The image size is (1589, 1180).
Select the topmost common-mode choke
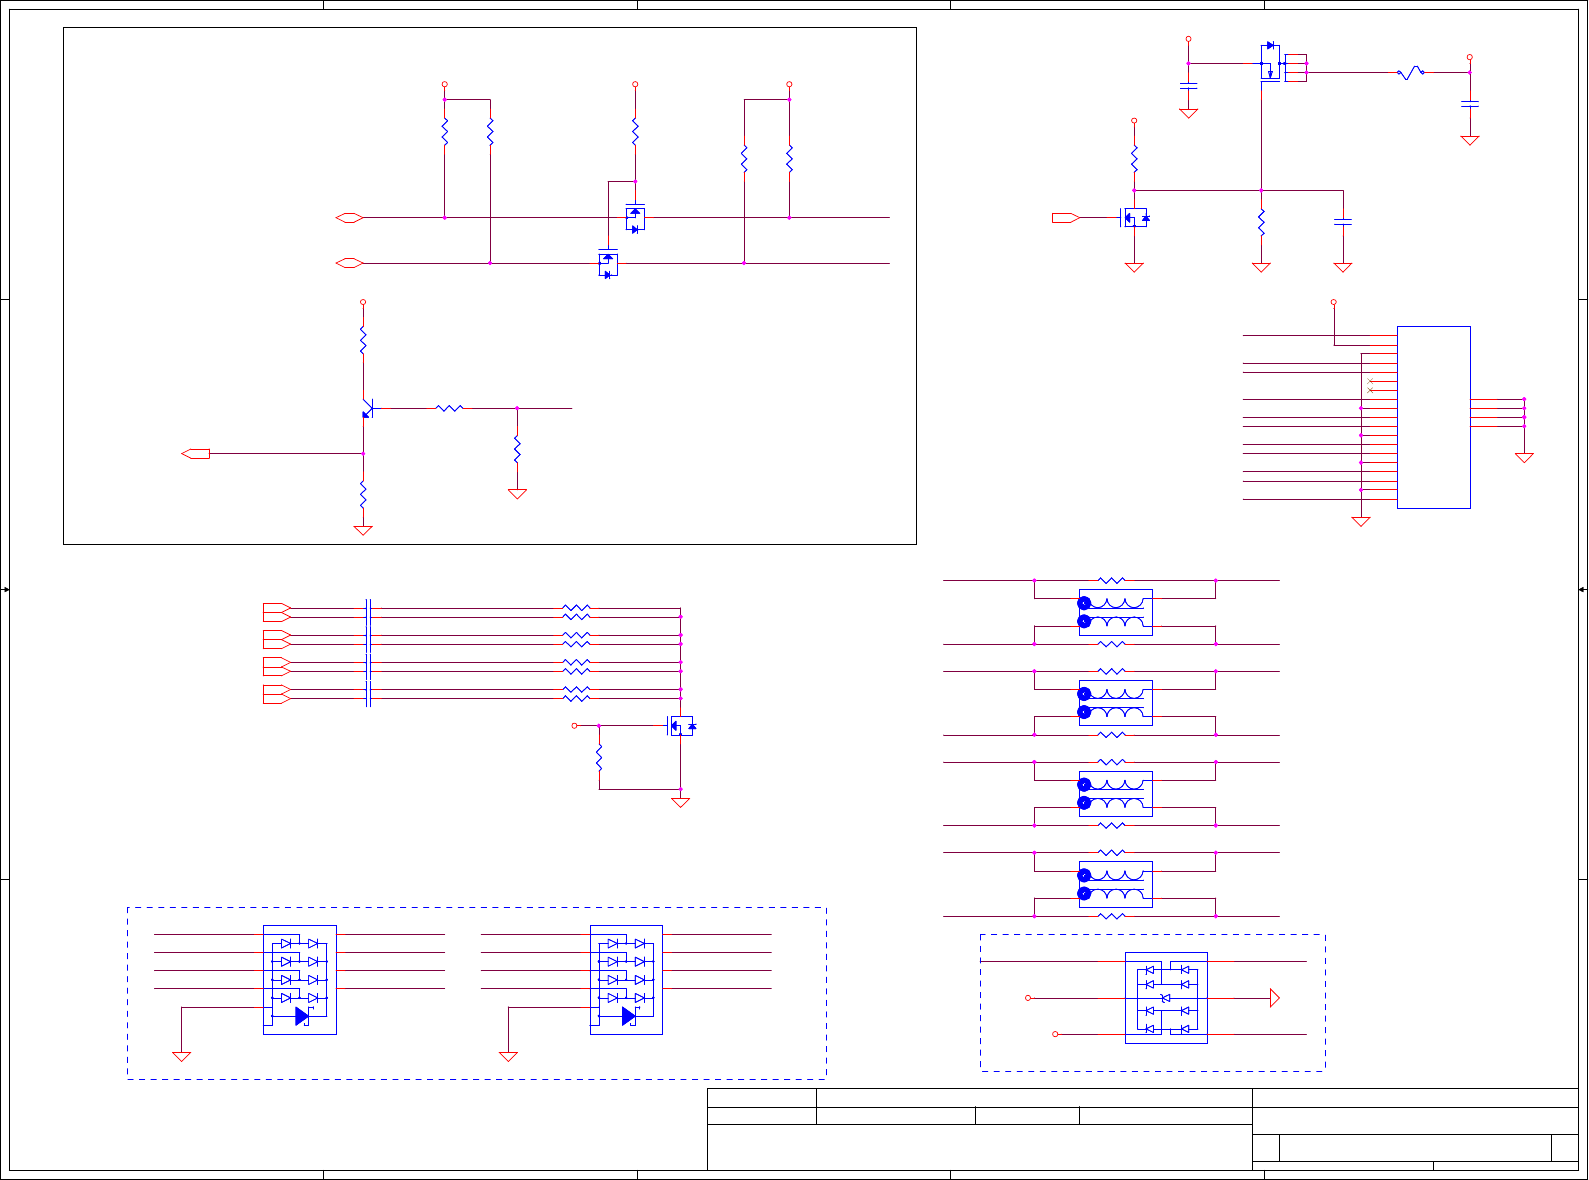coord(1115,612)
